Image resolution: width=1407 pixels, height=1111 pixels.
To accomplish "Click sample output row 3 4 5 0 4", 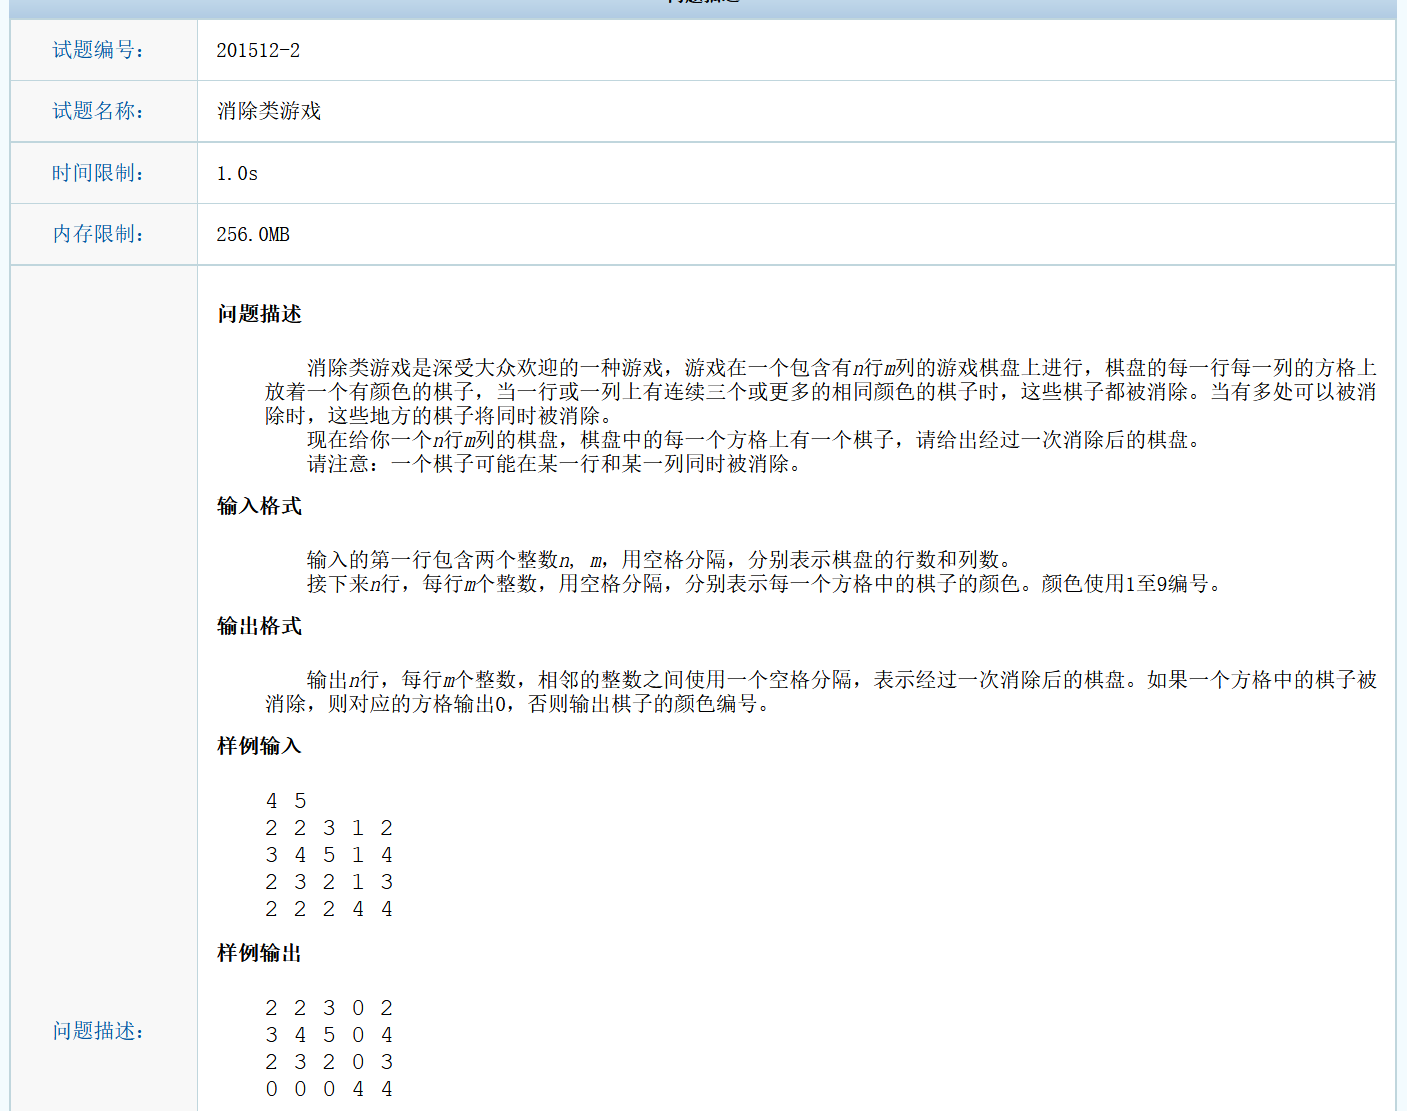I will 329,1035.
